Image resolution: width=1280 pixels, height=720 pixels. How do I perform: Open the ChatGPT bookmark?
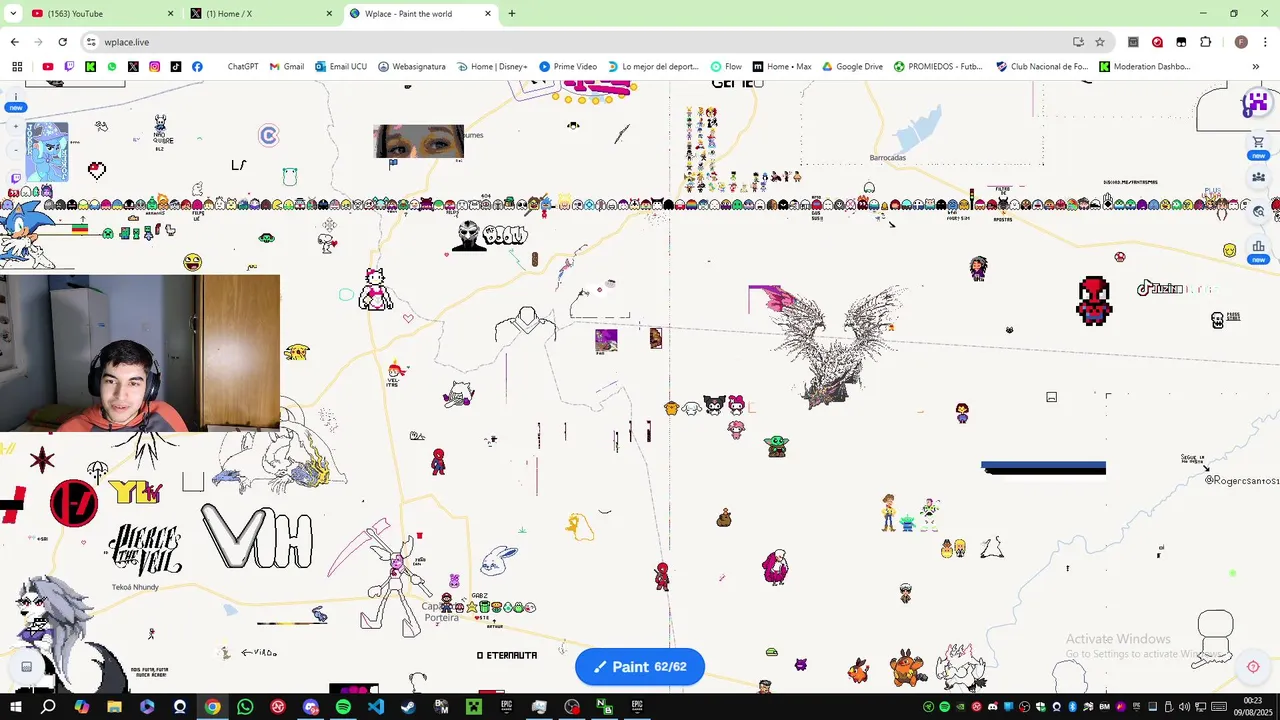tap(243, 67)
